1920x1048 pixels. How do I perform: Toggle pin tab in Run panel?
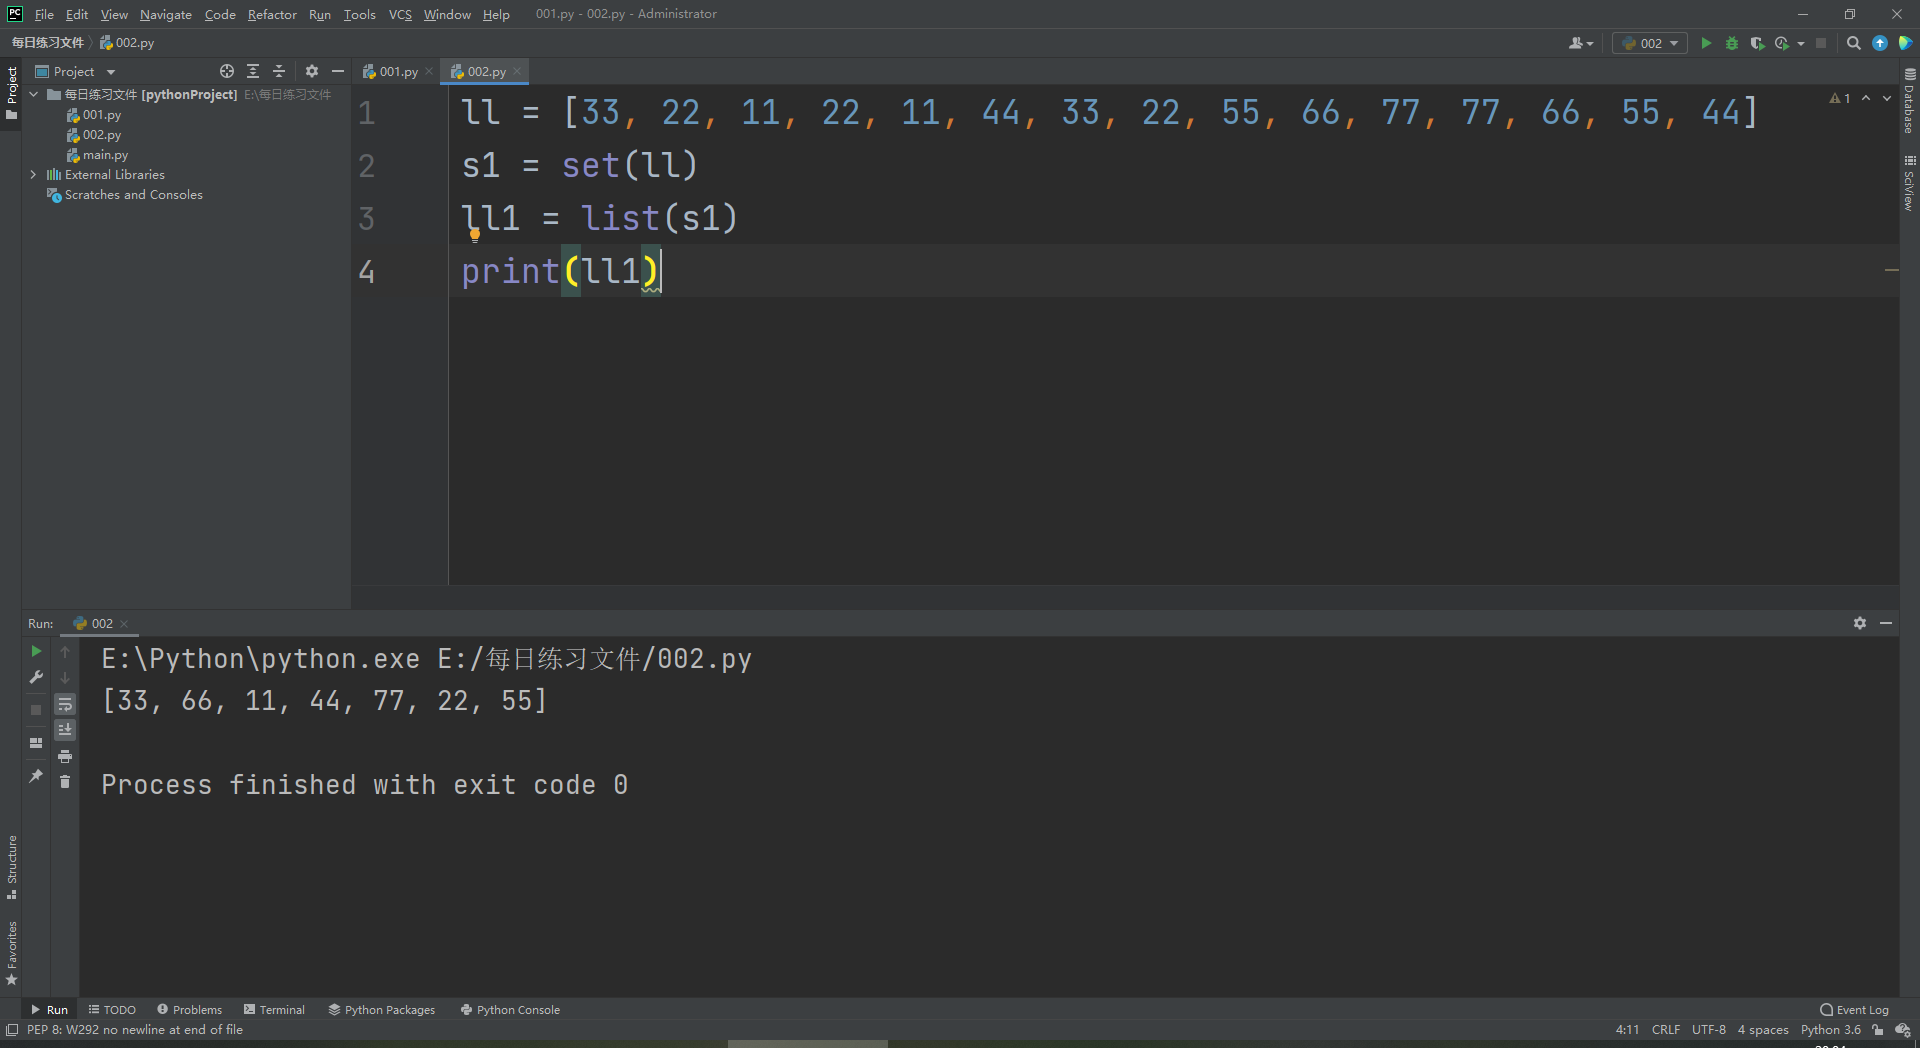[36, 776]
